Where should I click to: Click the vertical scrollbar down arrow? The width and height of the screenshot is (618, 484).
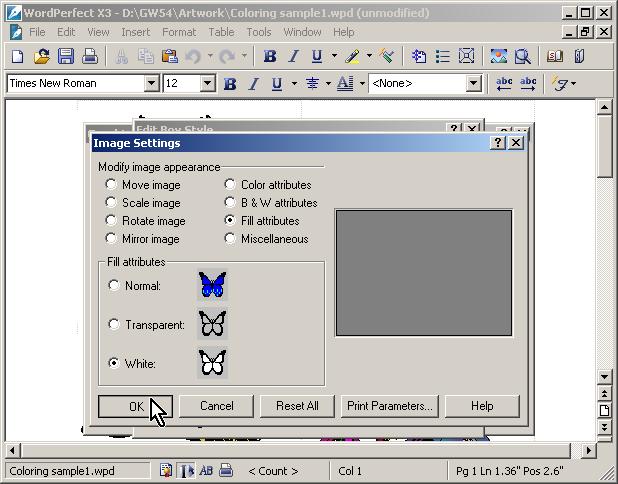[x=604, y=376]
